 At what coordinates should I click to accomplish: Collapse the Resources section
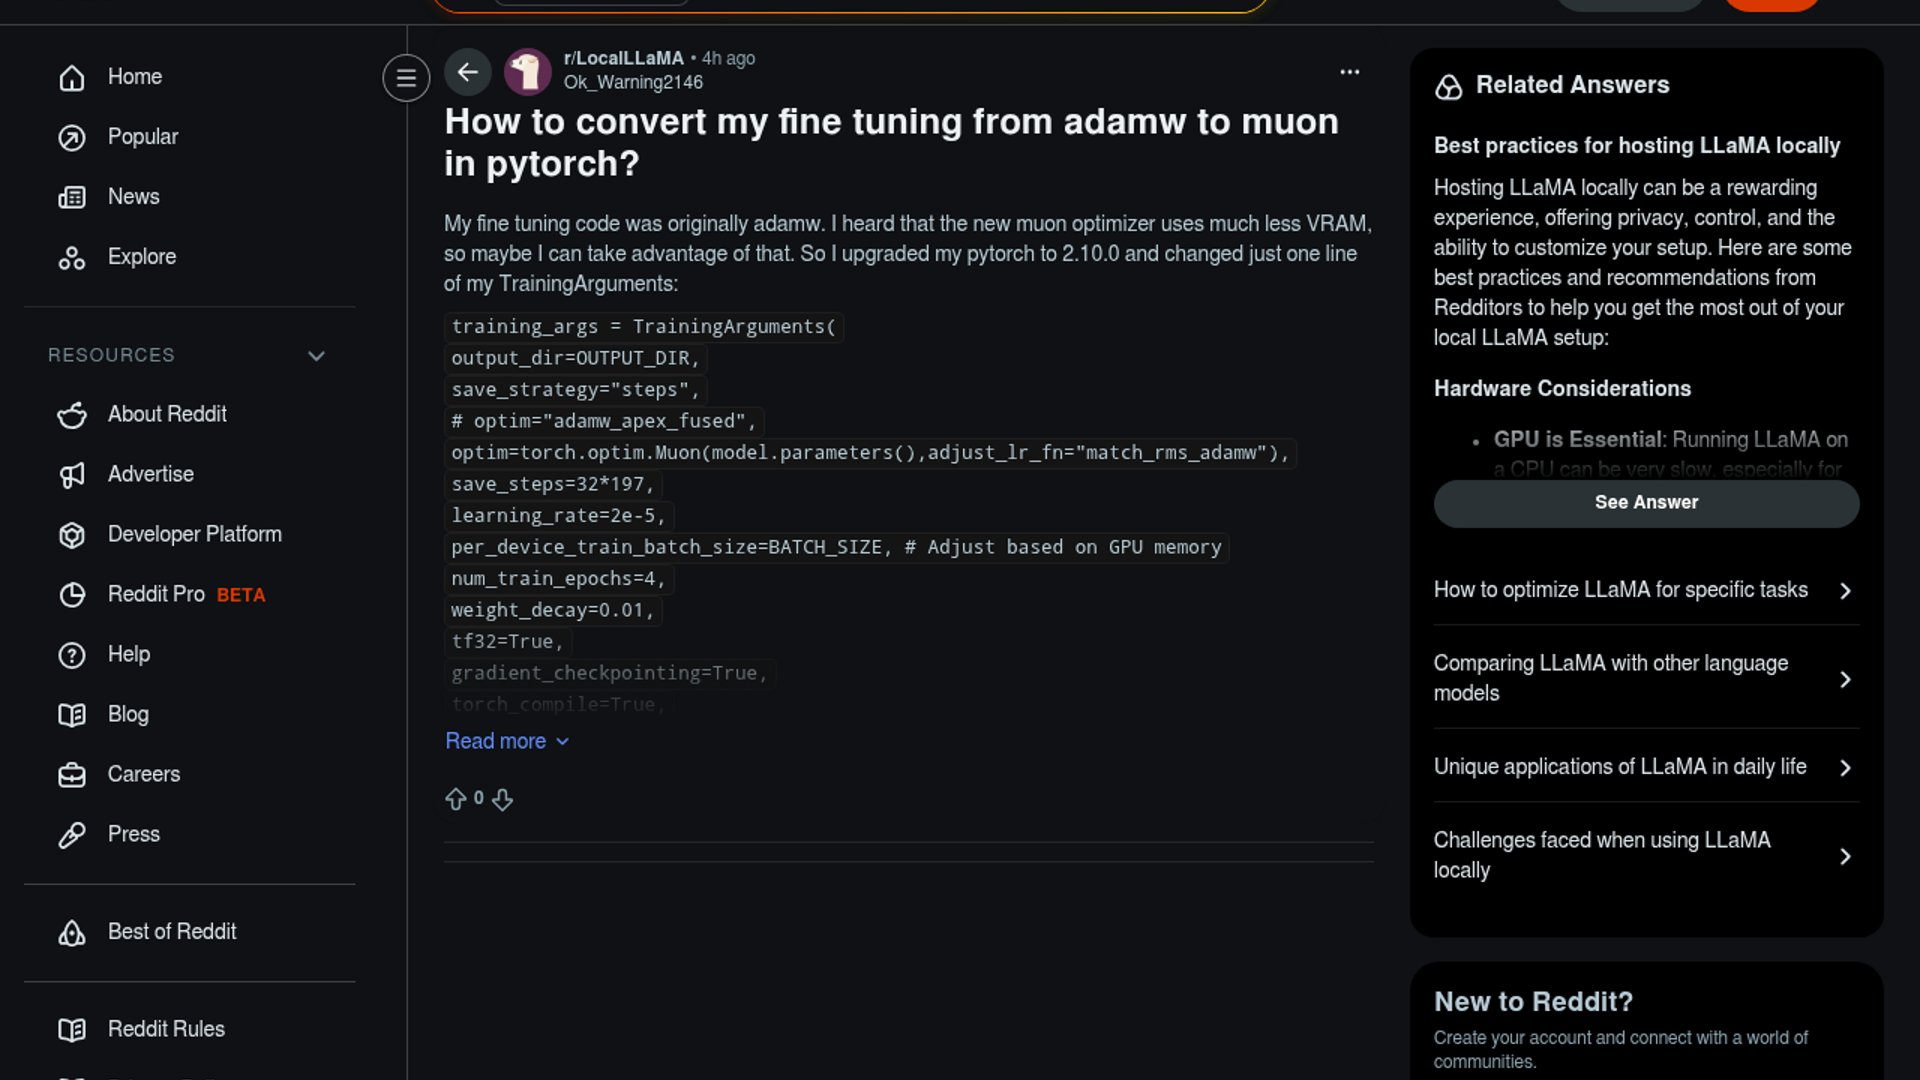click(316, 356)
